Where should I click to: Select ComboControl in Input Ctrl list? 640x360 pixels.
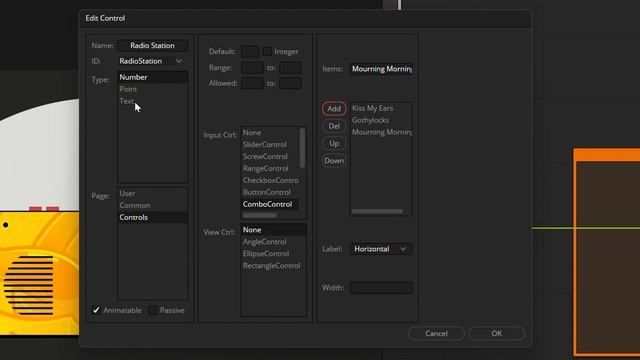point(270,204)
